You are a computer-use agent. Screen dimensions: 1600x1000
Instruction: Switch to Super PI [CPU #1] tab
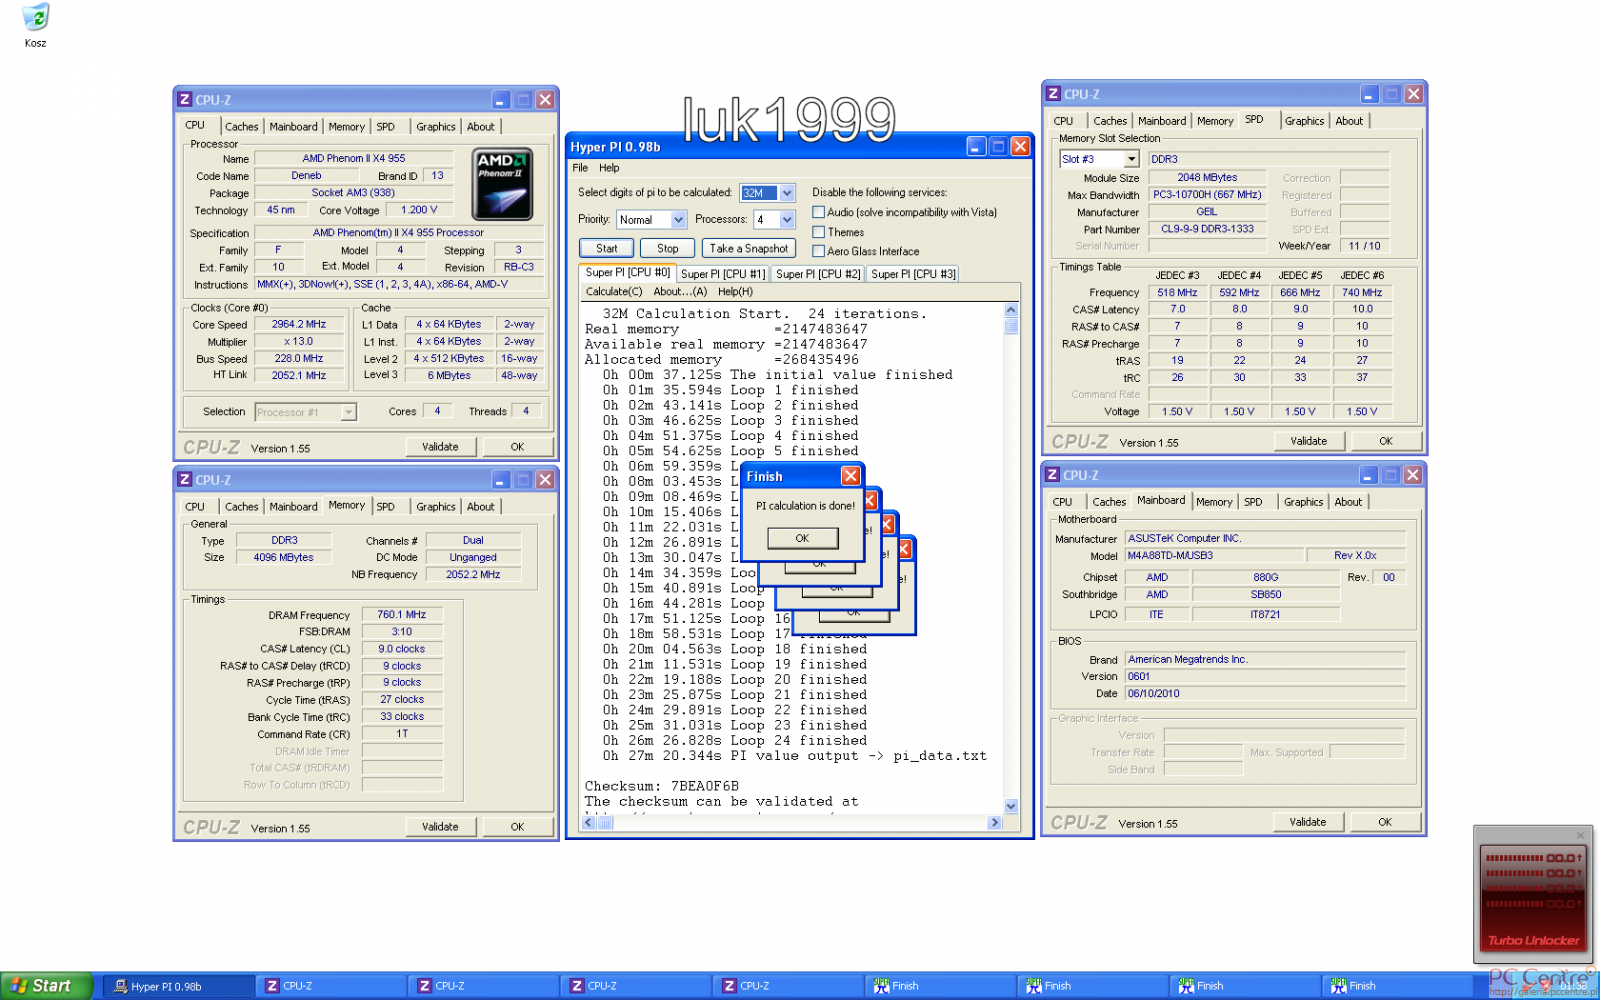(x=723, y=274)
